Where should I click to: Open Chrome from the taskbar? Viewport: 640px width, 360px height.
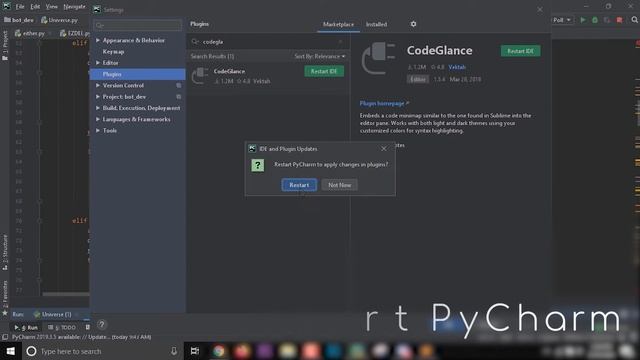click(x=218, y=351)
